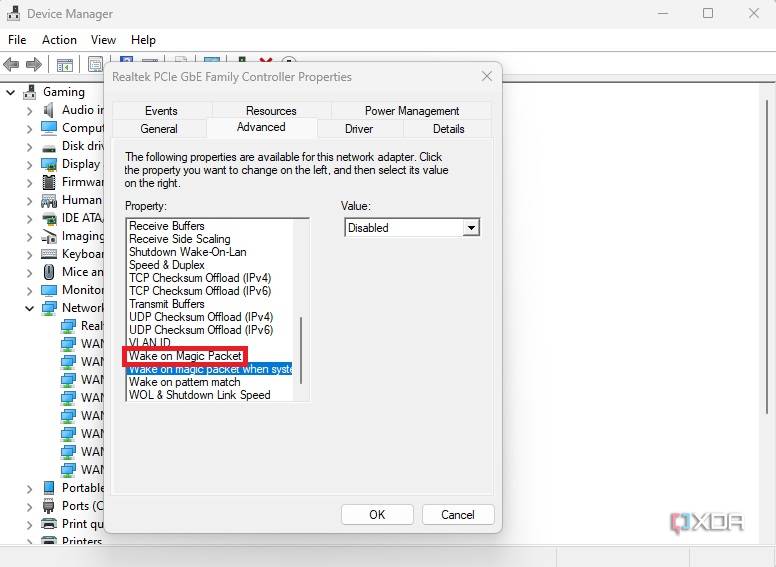
Task: Select TCP Checksum Offload (IPv4) property
Action: [x=200, y=278]
